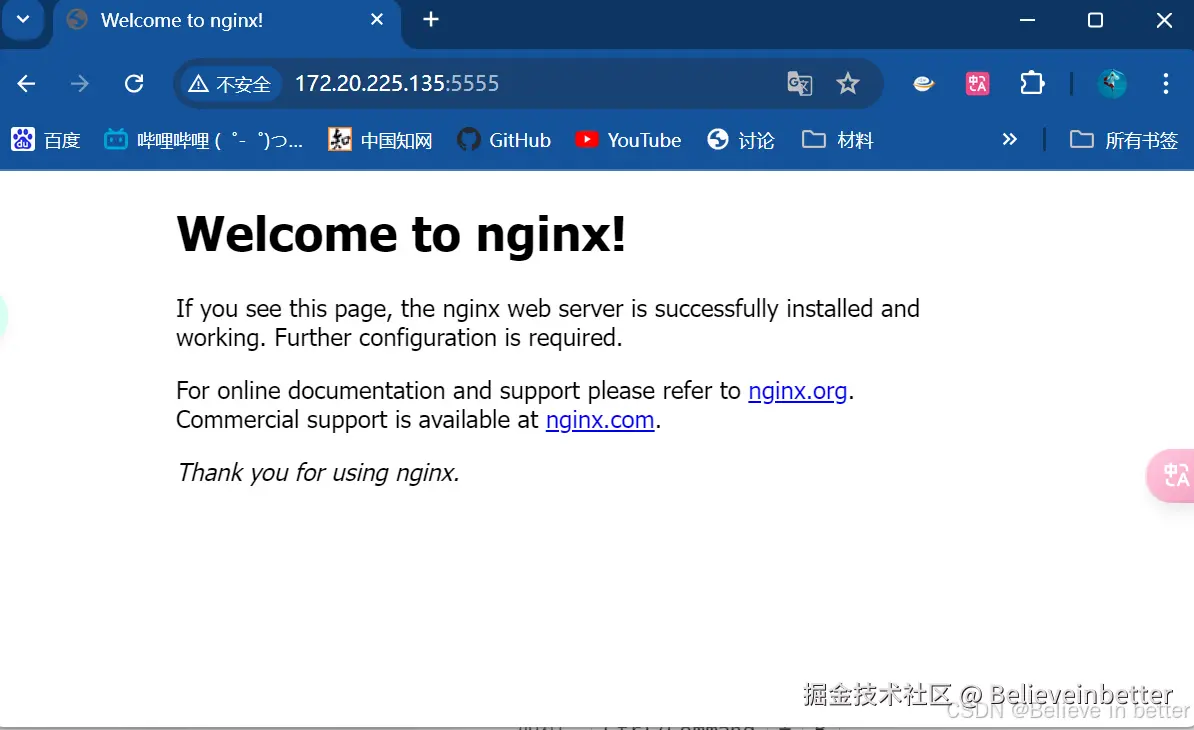Viewport: 1194px width, 730px height.
Task: Open the three-dot Chrome menu
Action: click(x=1165, y=84)
